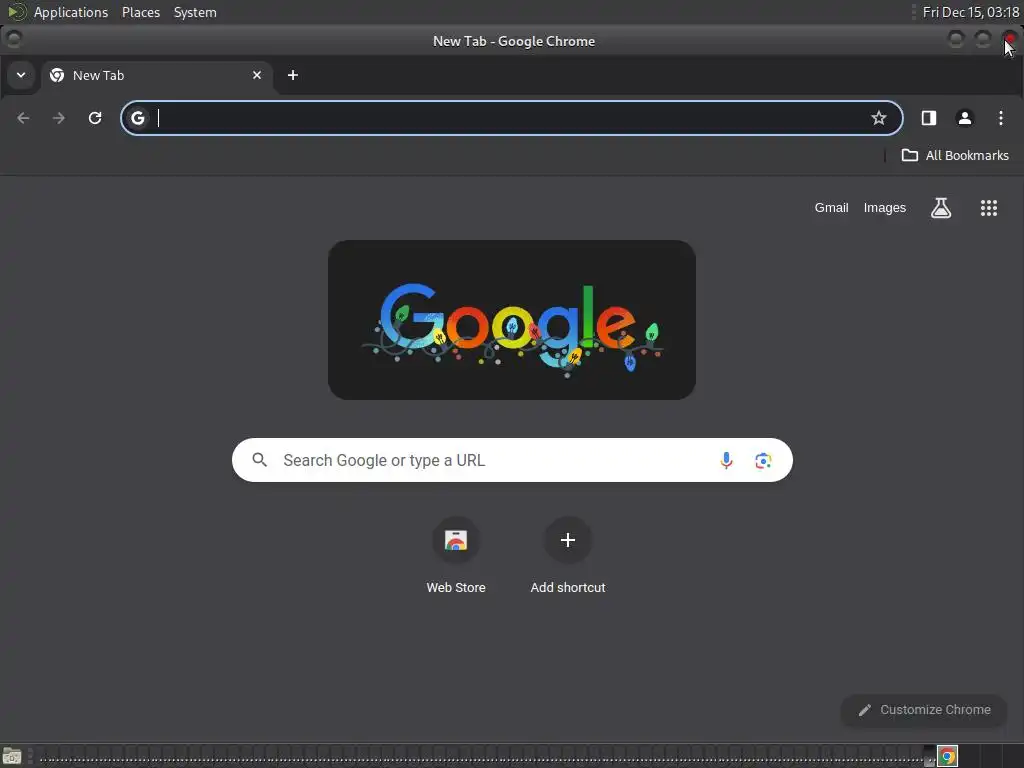Open a new tab with plus button

coord(293,75)
